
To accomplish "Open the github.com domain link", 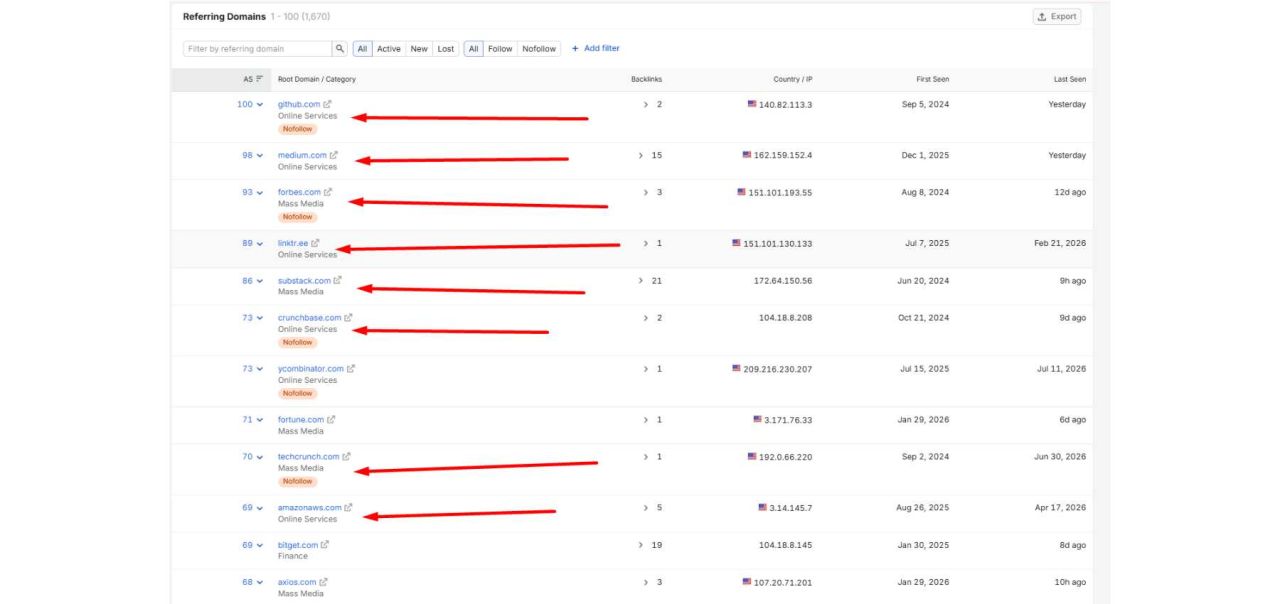I will coord(299,104).
